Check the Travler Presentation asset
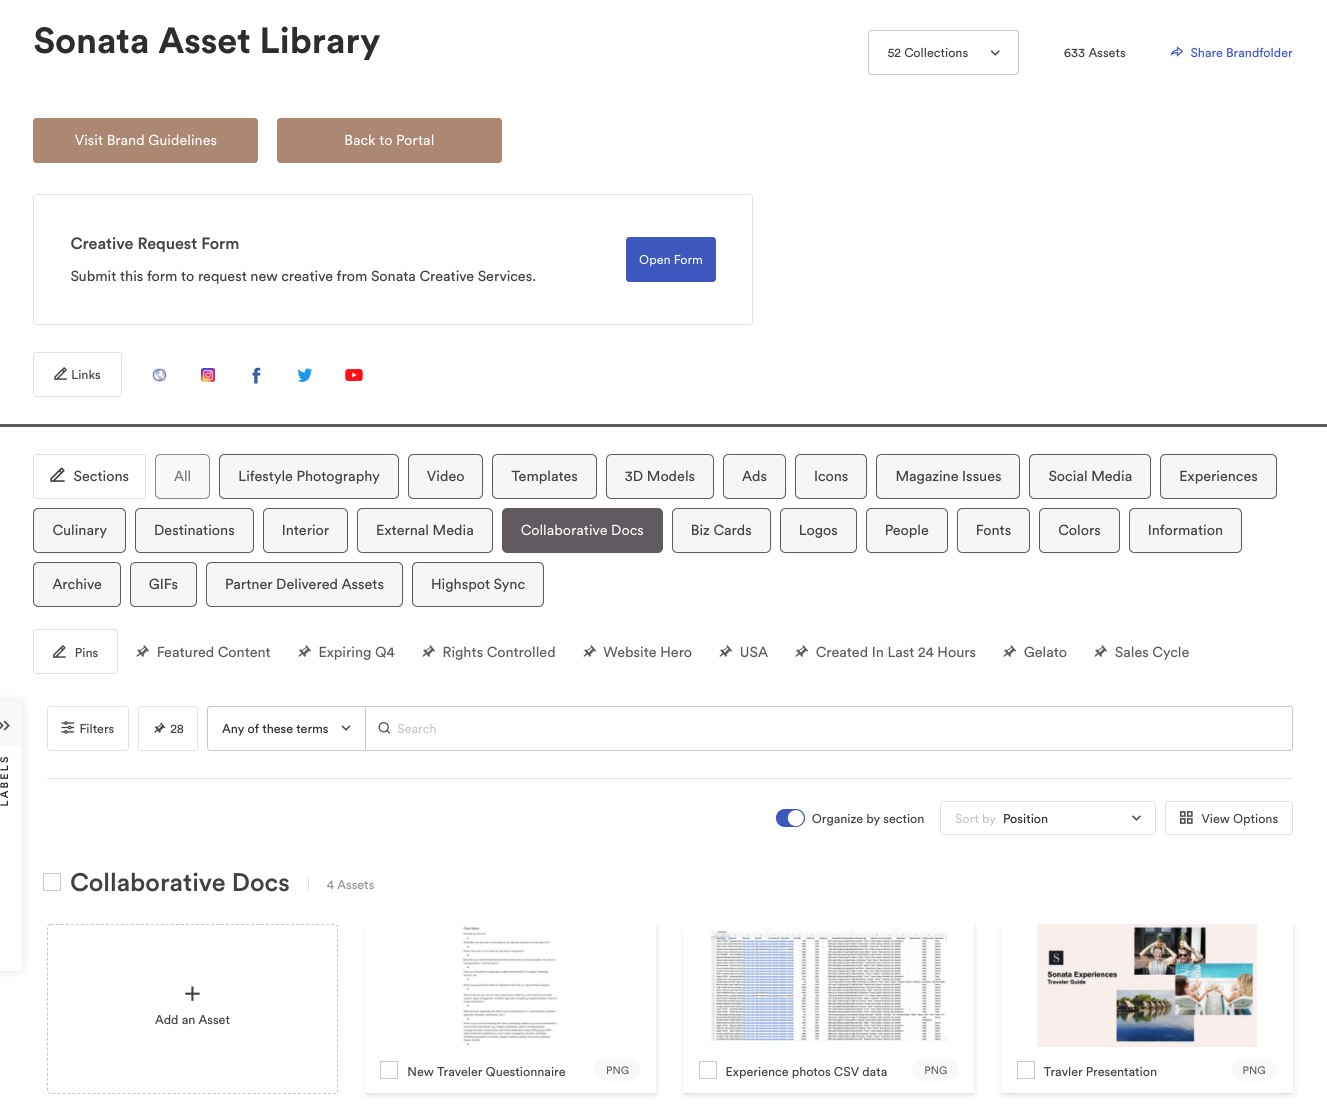Viewport: 1327px width, 1115px height. tap(1025, 1071)
